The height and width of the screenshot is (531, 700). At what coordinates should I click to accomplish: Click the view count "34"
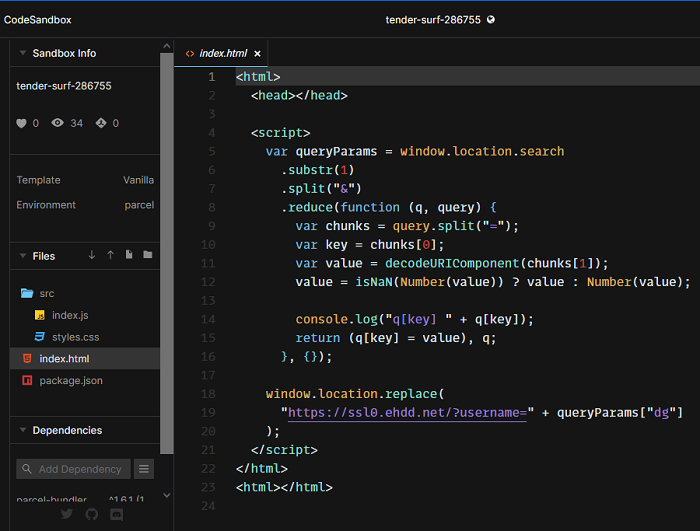(76, 123)
